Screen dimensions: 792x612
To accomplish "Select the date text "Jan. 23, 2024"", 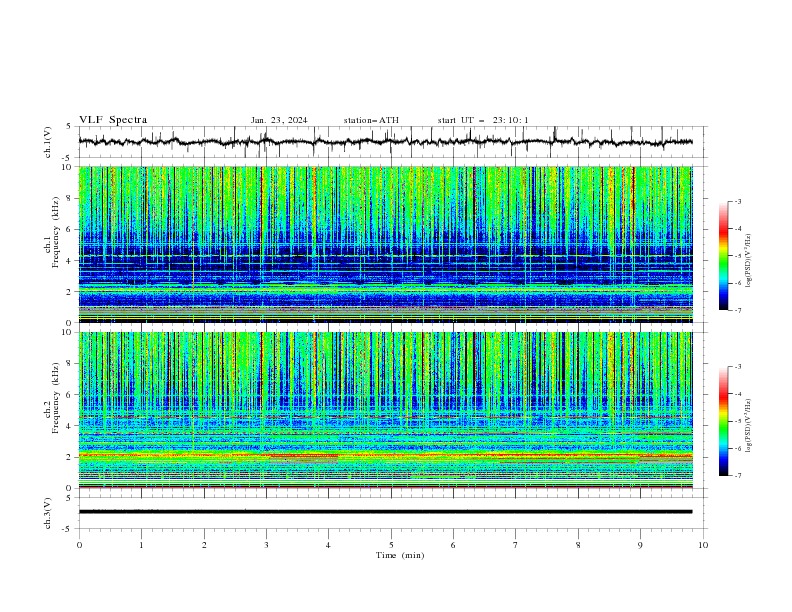I will click(x=279, y=120).
